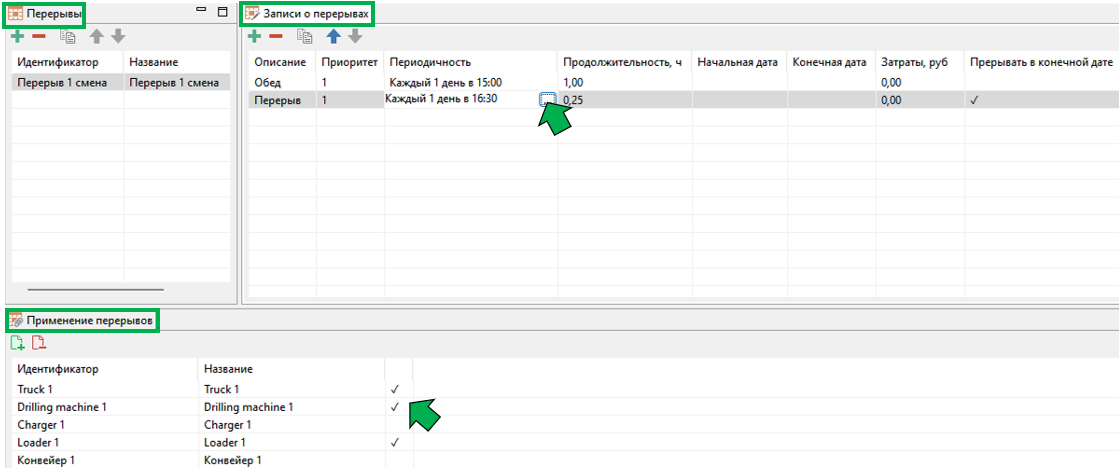Click horizontal scrollbar in Перерывы panel

click(96, 289)
